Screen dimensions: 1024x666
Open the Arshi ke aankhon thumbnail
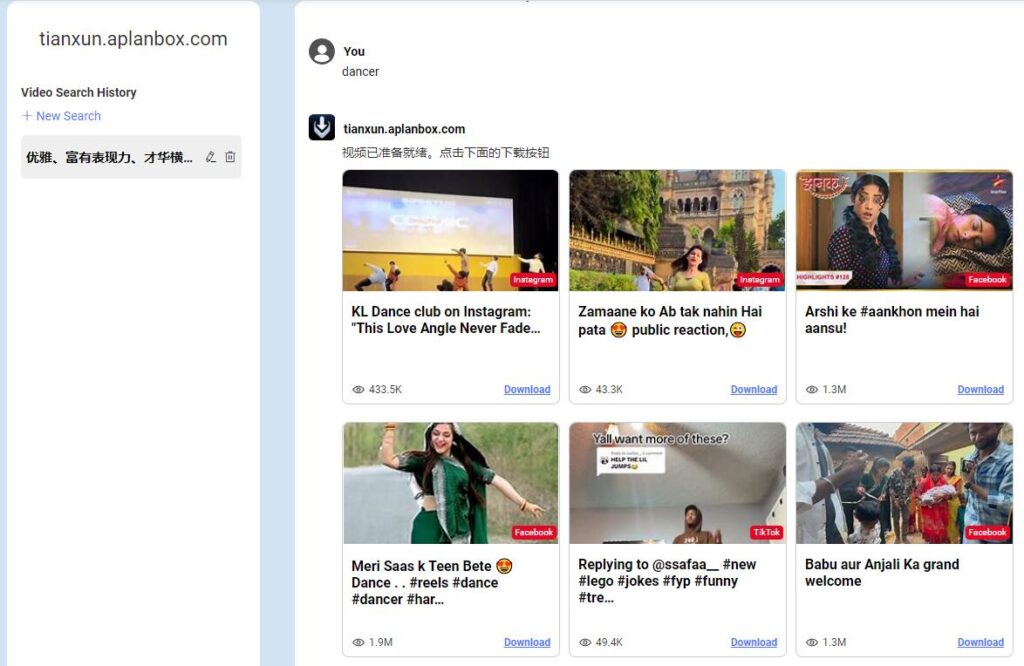pyautogui.click(x=904, y=230)
